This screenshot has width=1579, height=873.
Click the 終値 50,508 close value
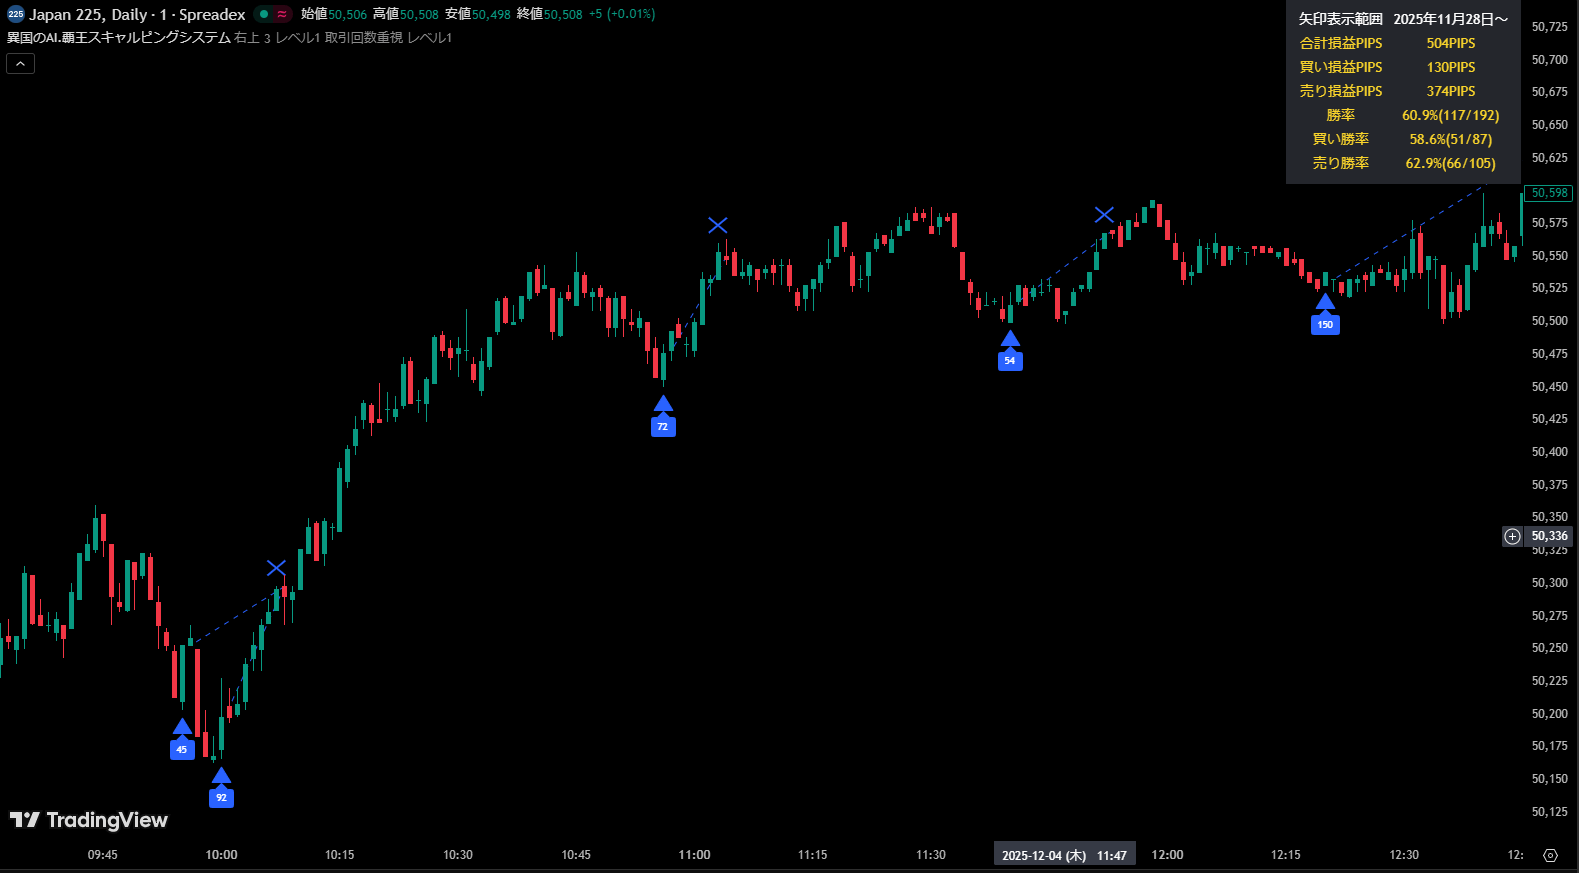click(x=550, y=14)
